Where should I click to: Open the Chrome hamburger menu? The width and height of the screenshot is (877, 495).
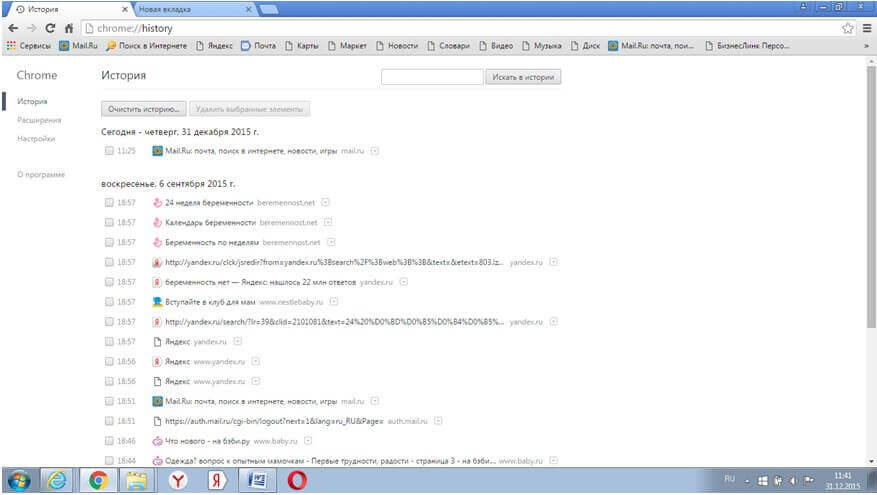[x=866, y=28]
